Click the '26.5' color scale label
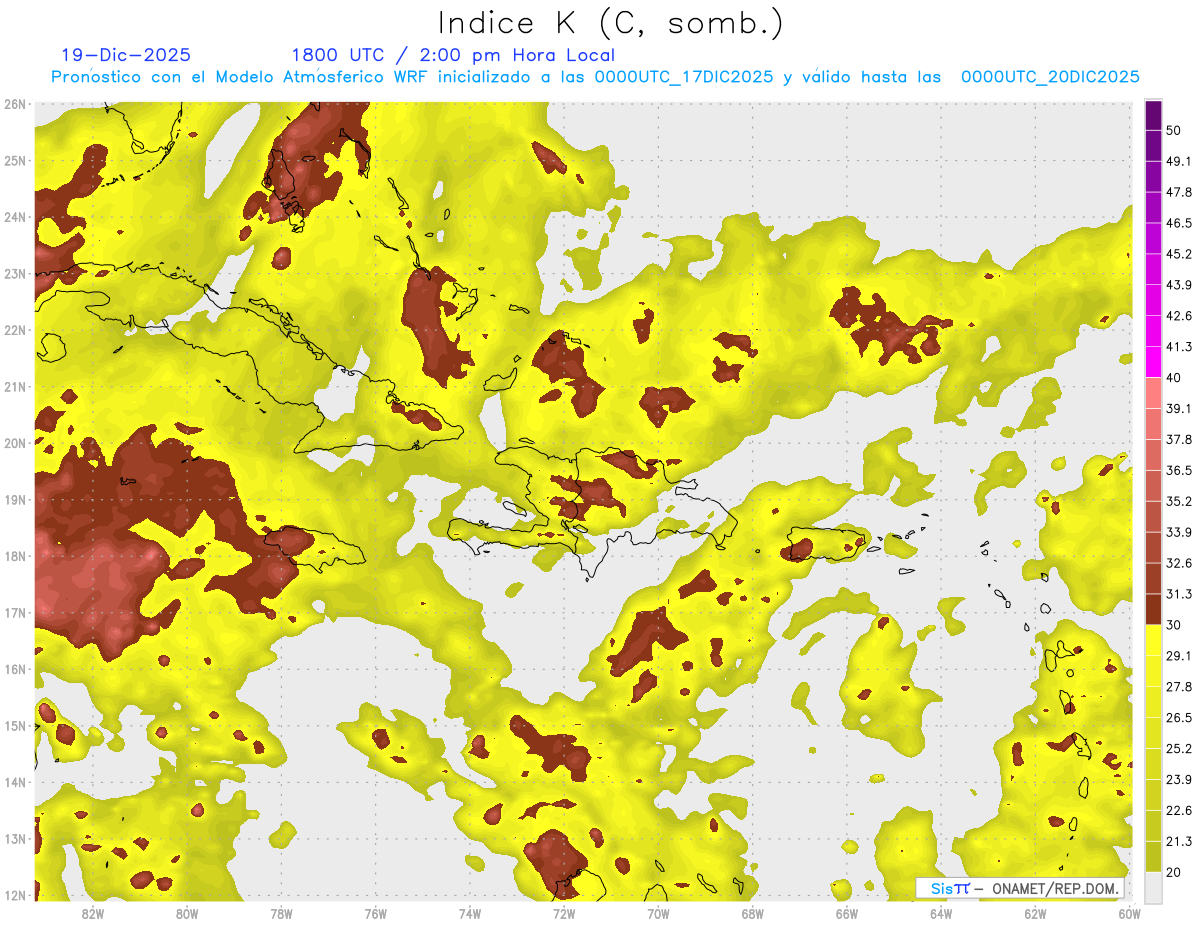1200x927 pixels. [1178, 717]
